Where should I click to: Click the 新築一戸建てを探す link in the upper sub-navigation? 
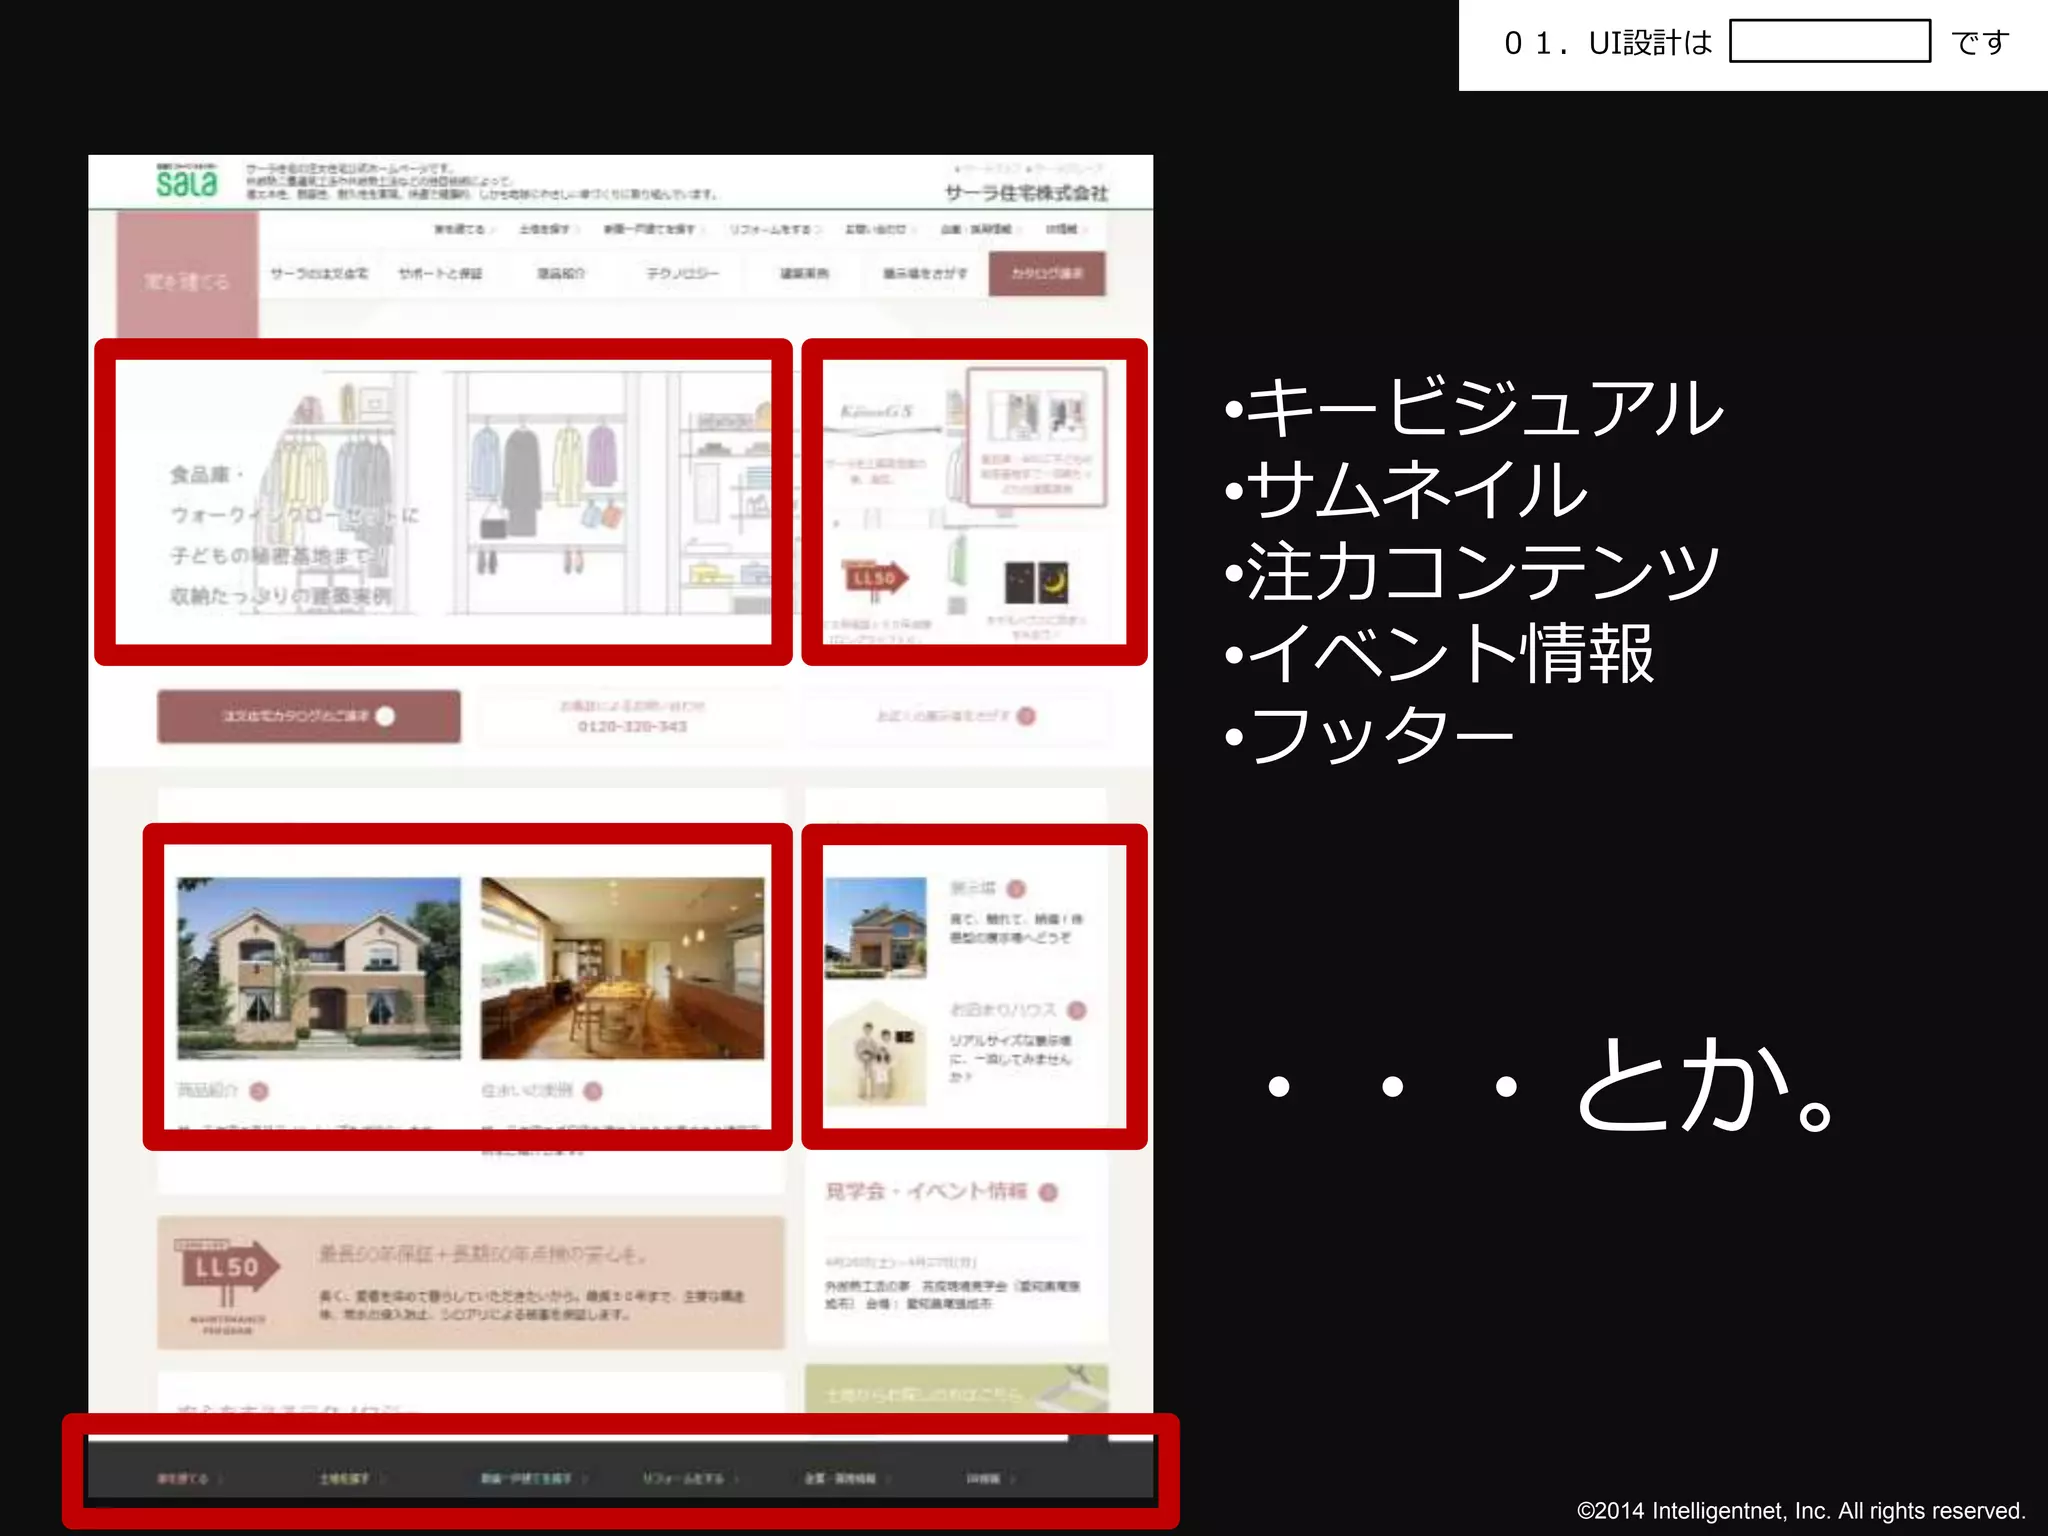tap(652, 229)
